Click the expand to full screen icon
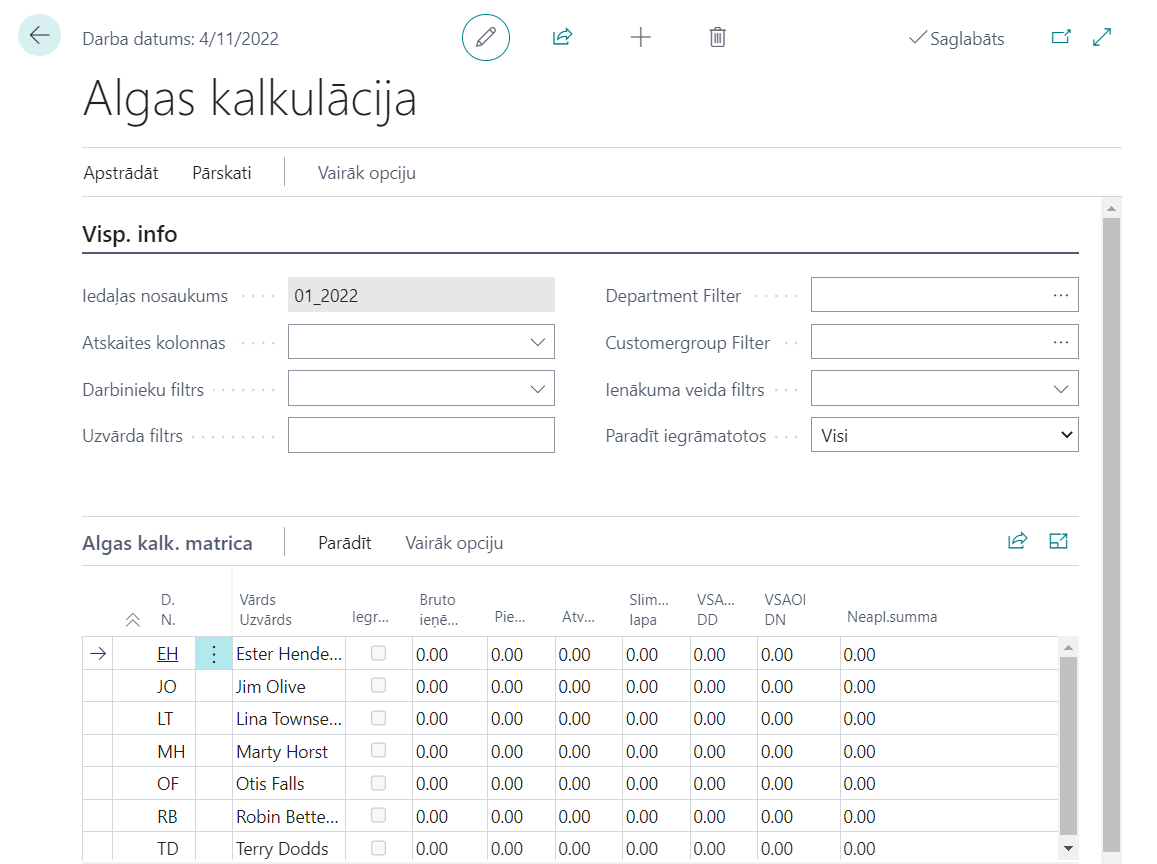The width and height of the screenshot is (1157, 864). [1102, 38]
